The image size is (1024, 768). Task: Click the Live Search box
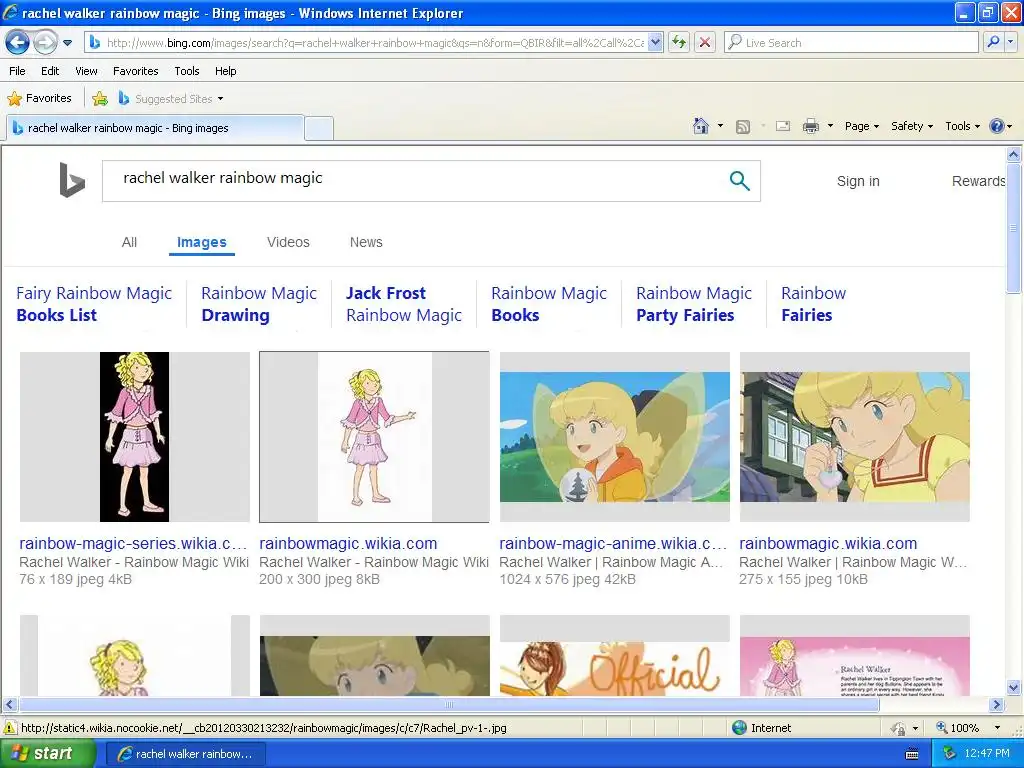[851, 42]
